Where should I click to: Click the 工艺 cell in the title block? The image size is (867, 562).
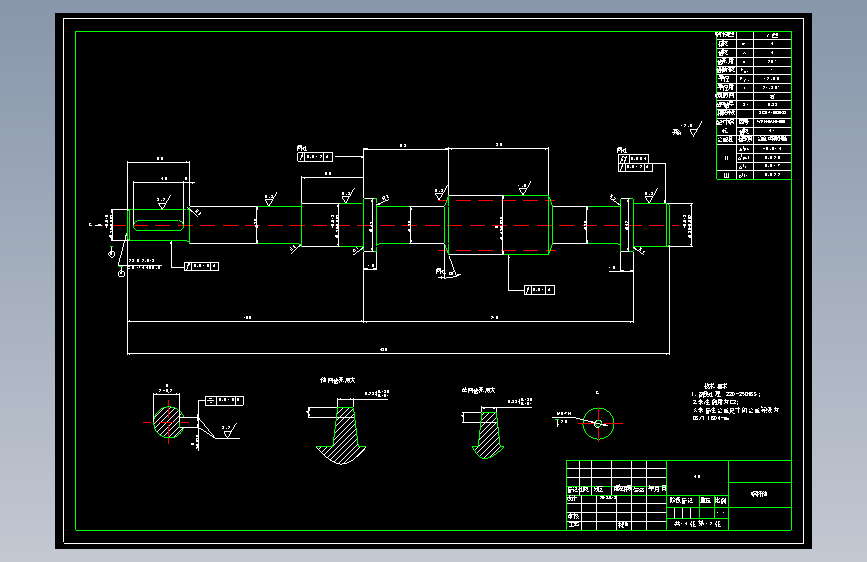tap(573, 524)
